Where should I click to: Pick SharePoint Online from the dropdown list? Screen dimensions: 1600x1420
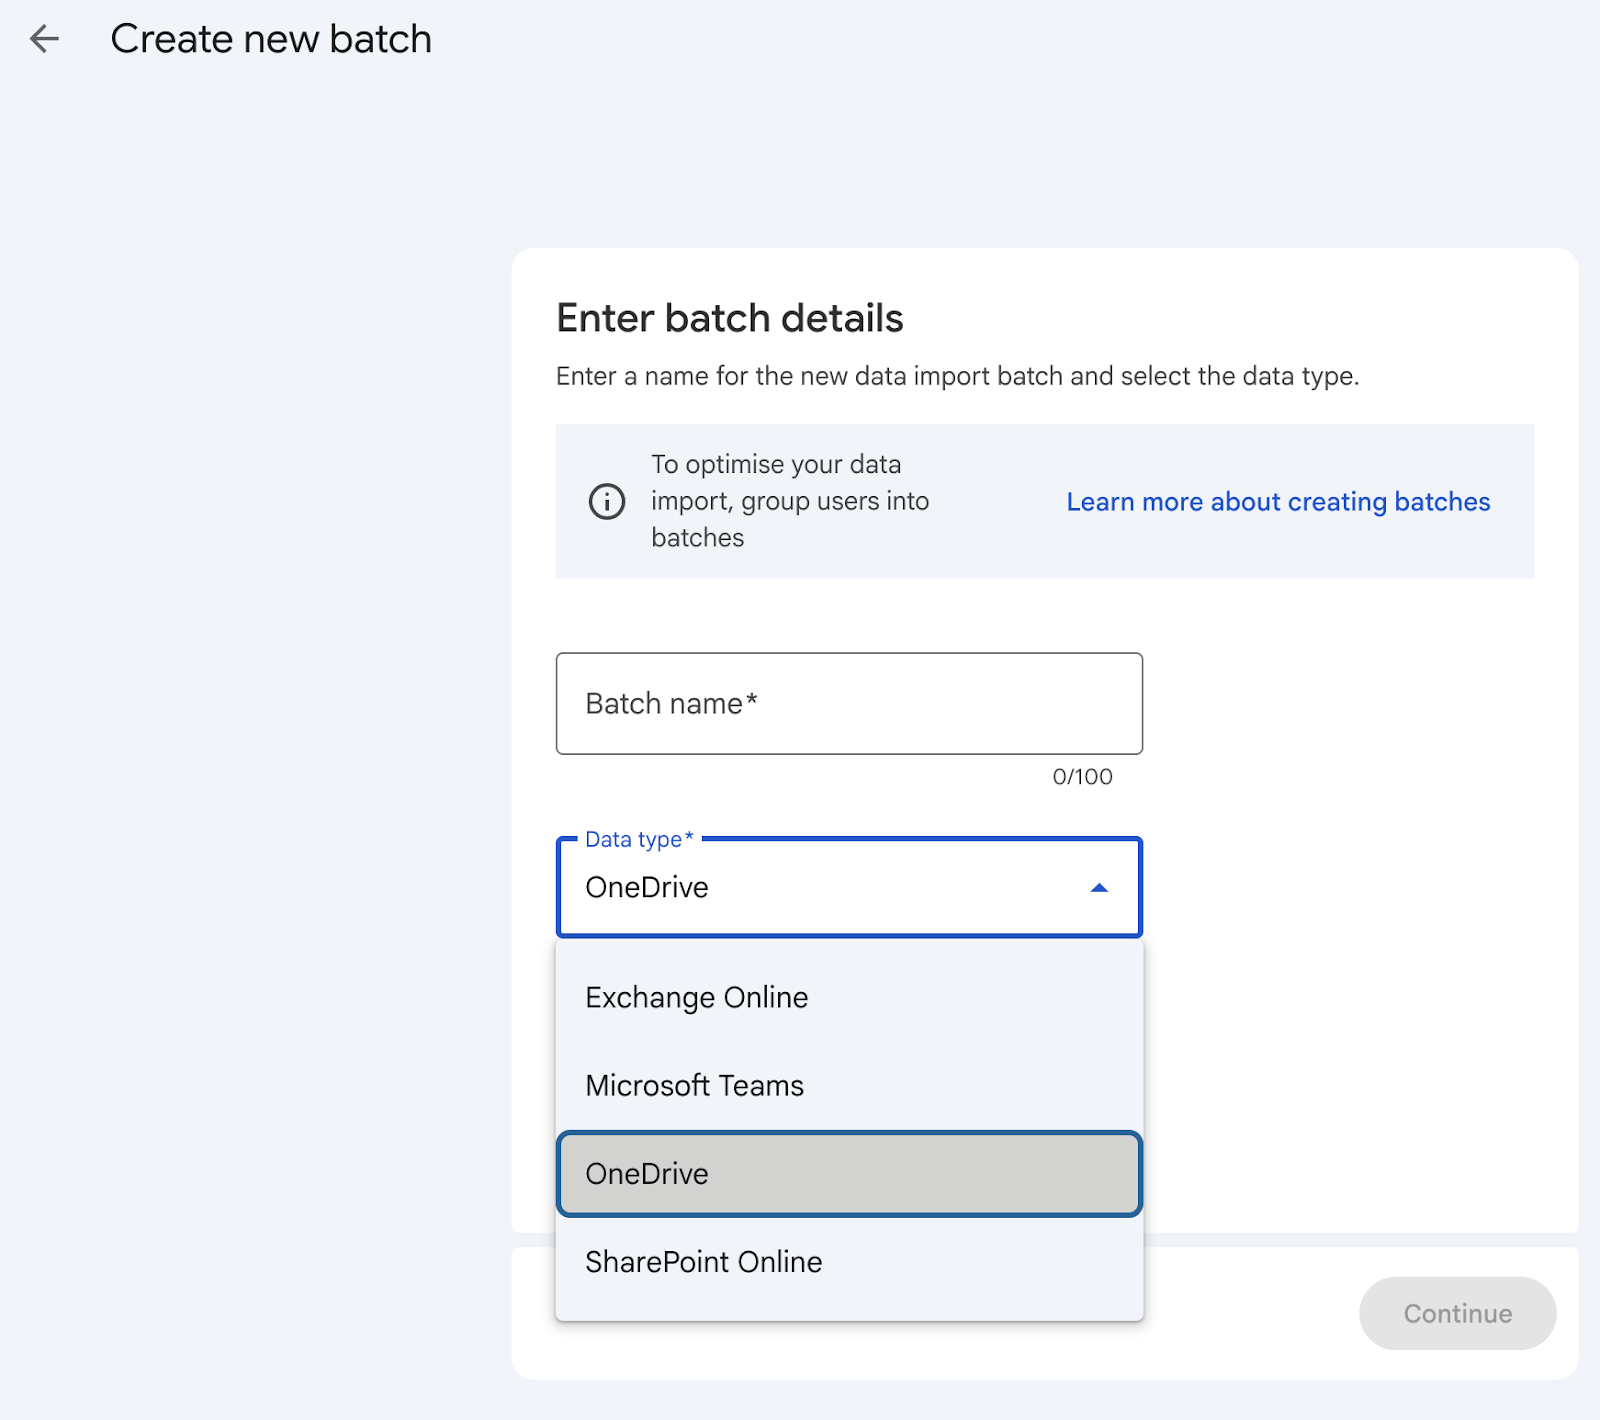click(x=849, y=1261)
